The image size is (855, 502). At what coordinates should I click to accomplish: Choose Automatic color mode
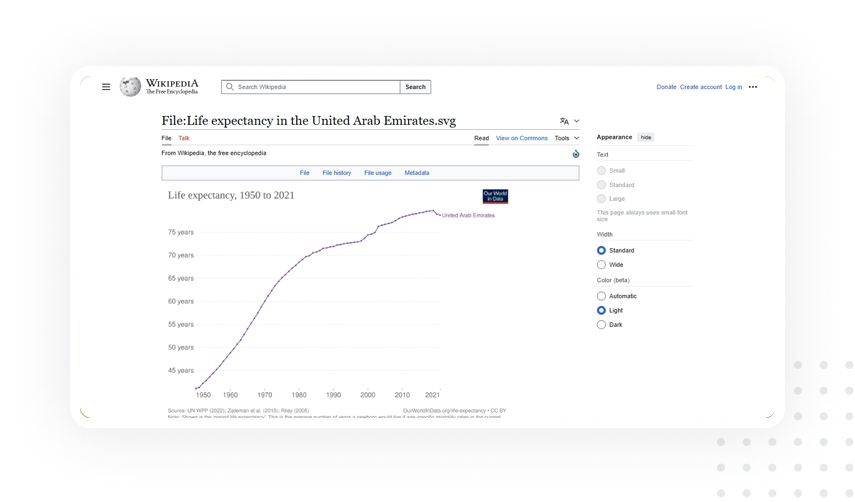click(x=601, y=296)
